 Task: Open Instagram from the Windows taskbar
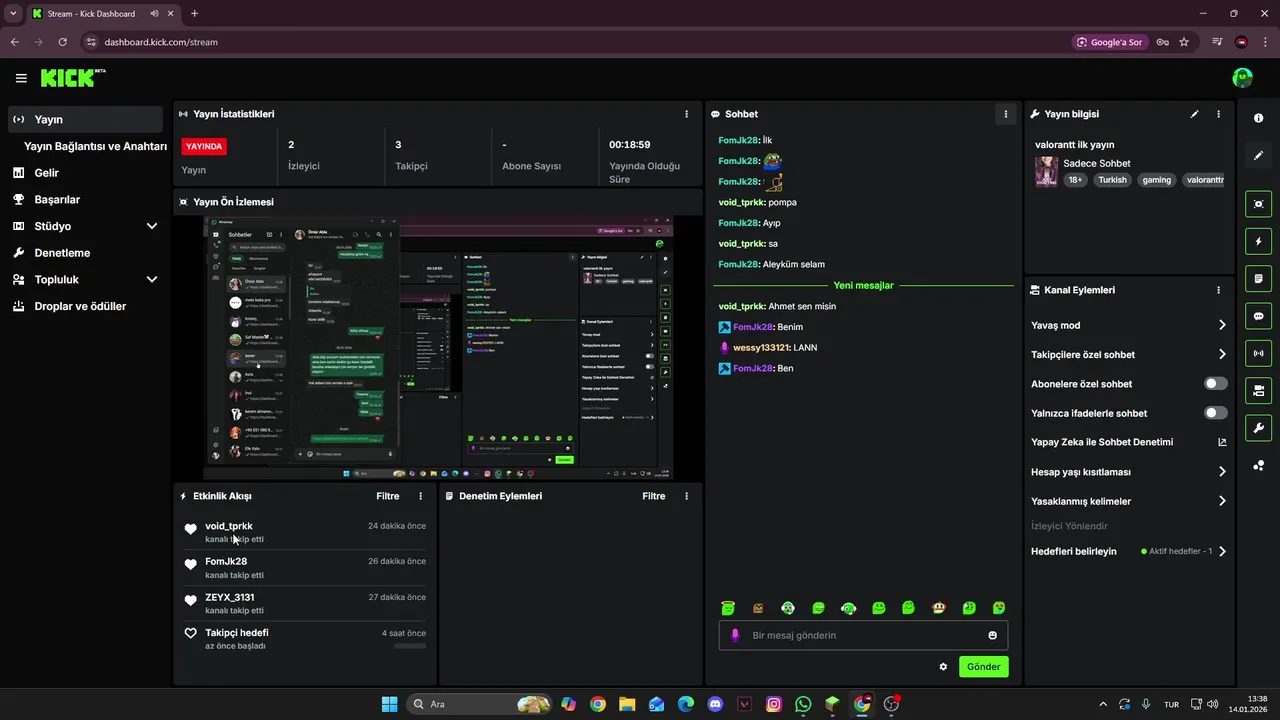(774, 704)
